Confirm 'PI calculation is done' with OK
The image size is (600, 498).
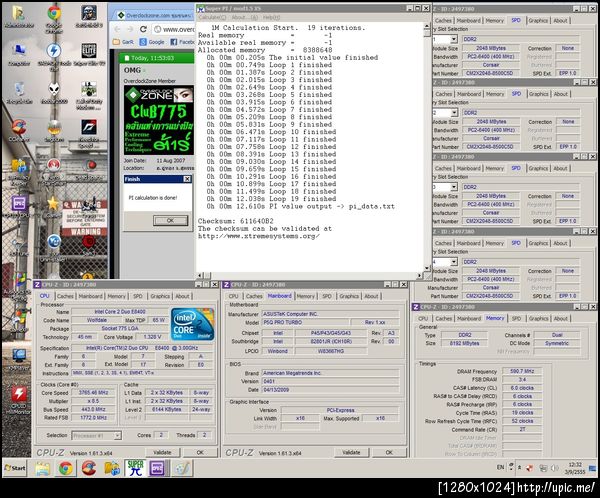170,220
